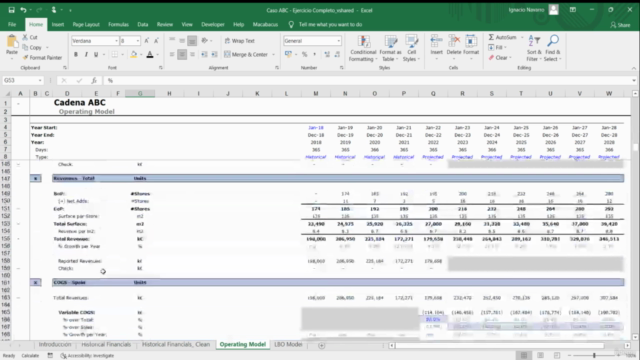Click the Decrease Font Size icon
This screenshot has height=360, width=640.
click(156, 41)
